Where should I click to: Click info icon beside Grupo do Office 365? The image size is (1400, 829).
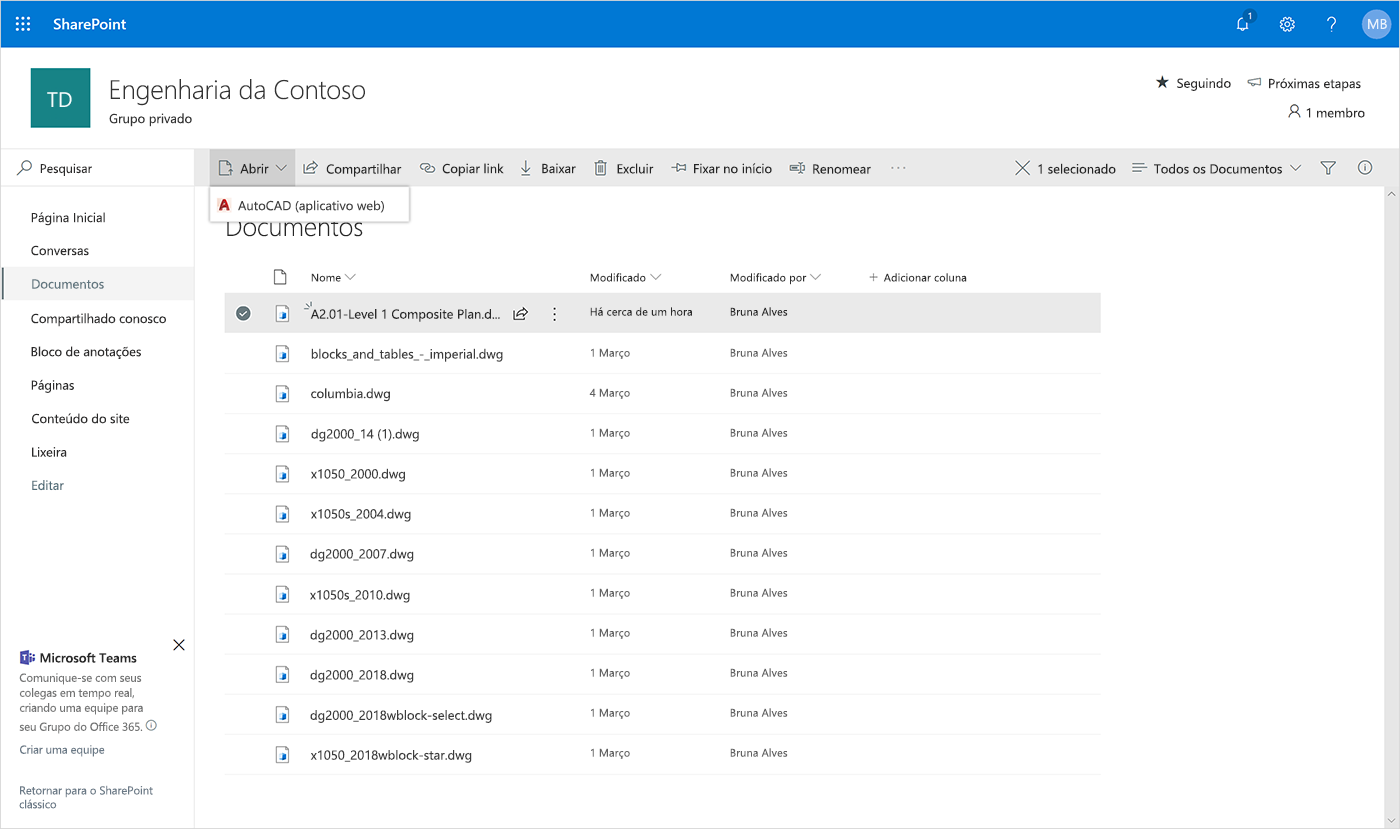[x=152, y=726]
